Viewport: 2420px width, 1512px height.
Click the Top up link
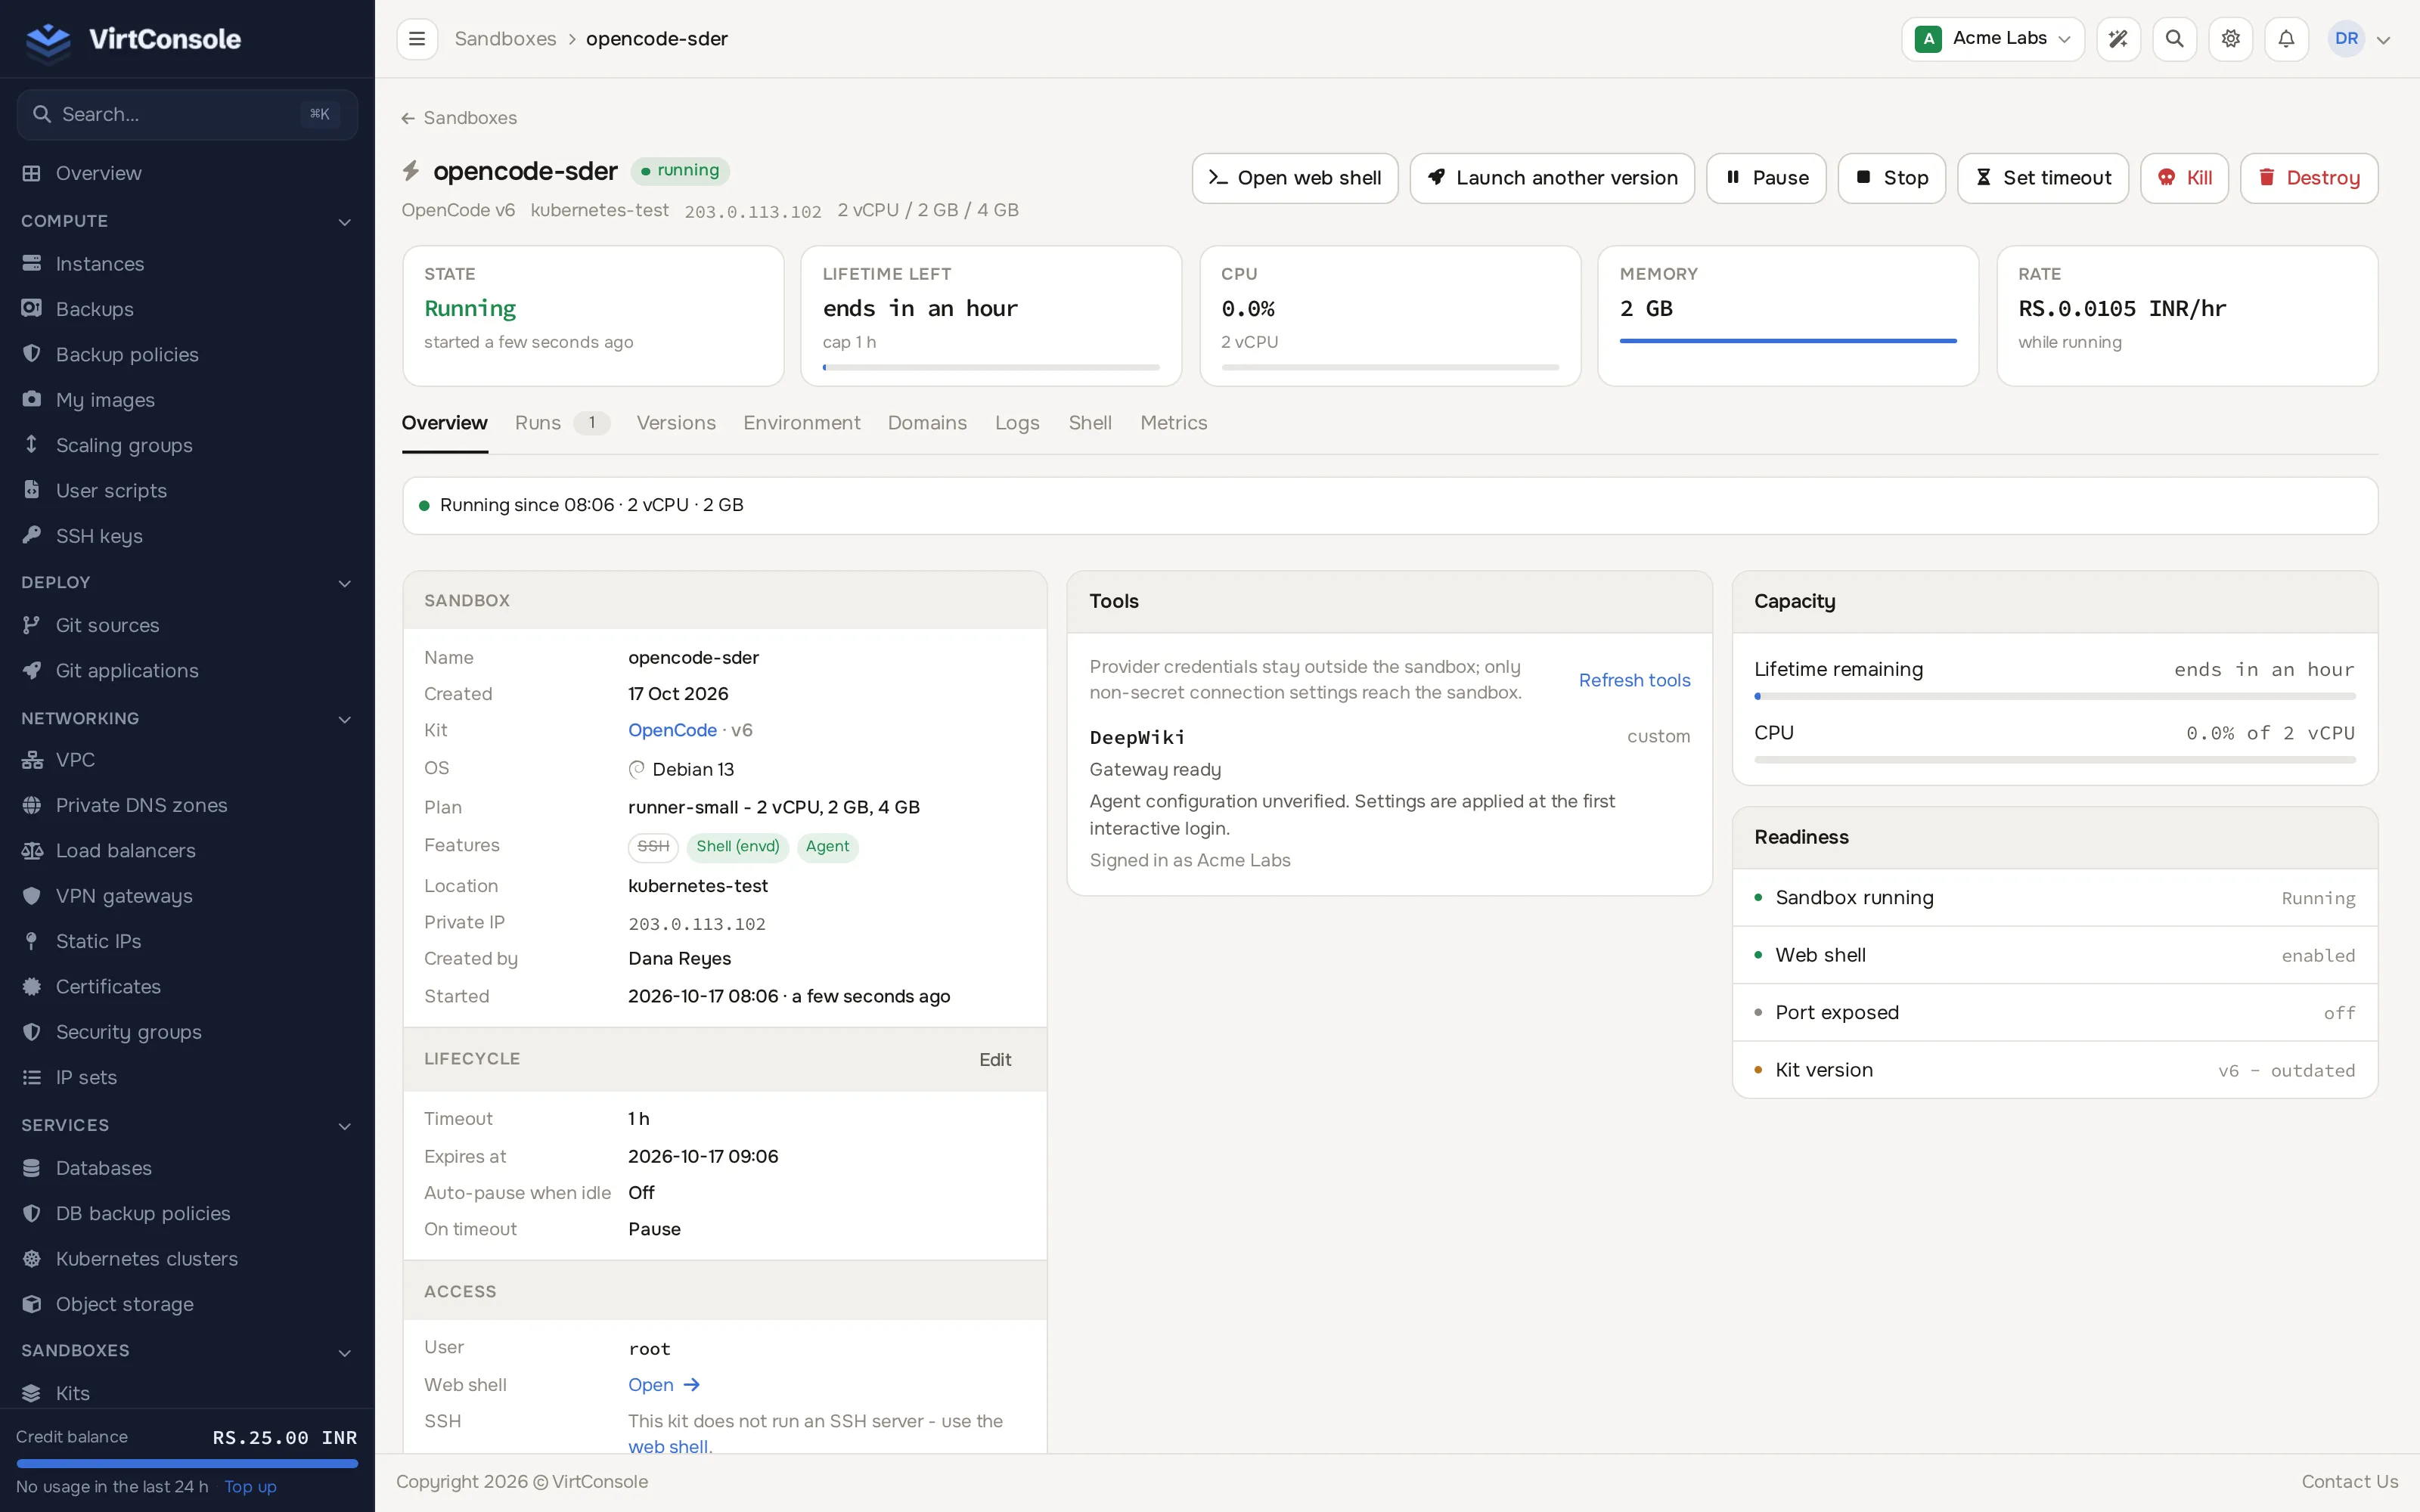tap(250, 1487)
